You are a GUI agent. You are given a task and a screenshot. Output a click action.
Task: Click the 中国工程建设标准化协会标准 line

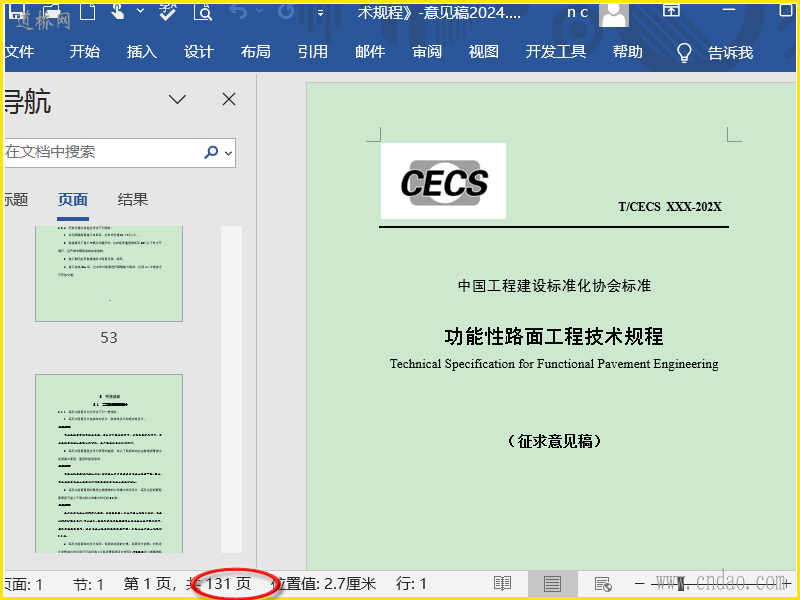[x=554, y=286]
